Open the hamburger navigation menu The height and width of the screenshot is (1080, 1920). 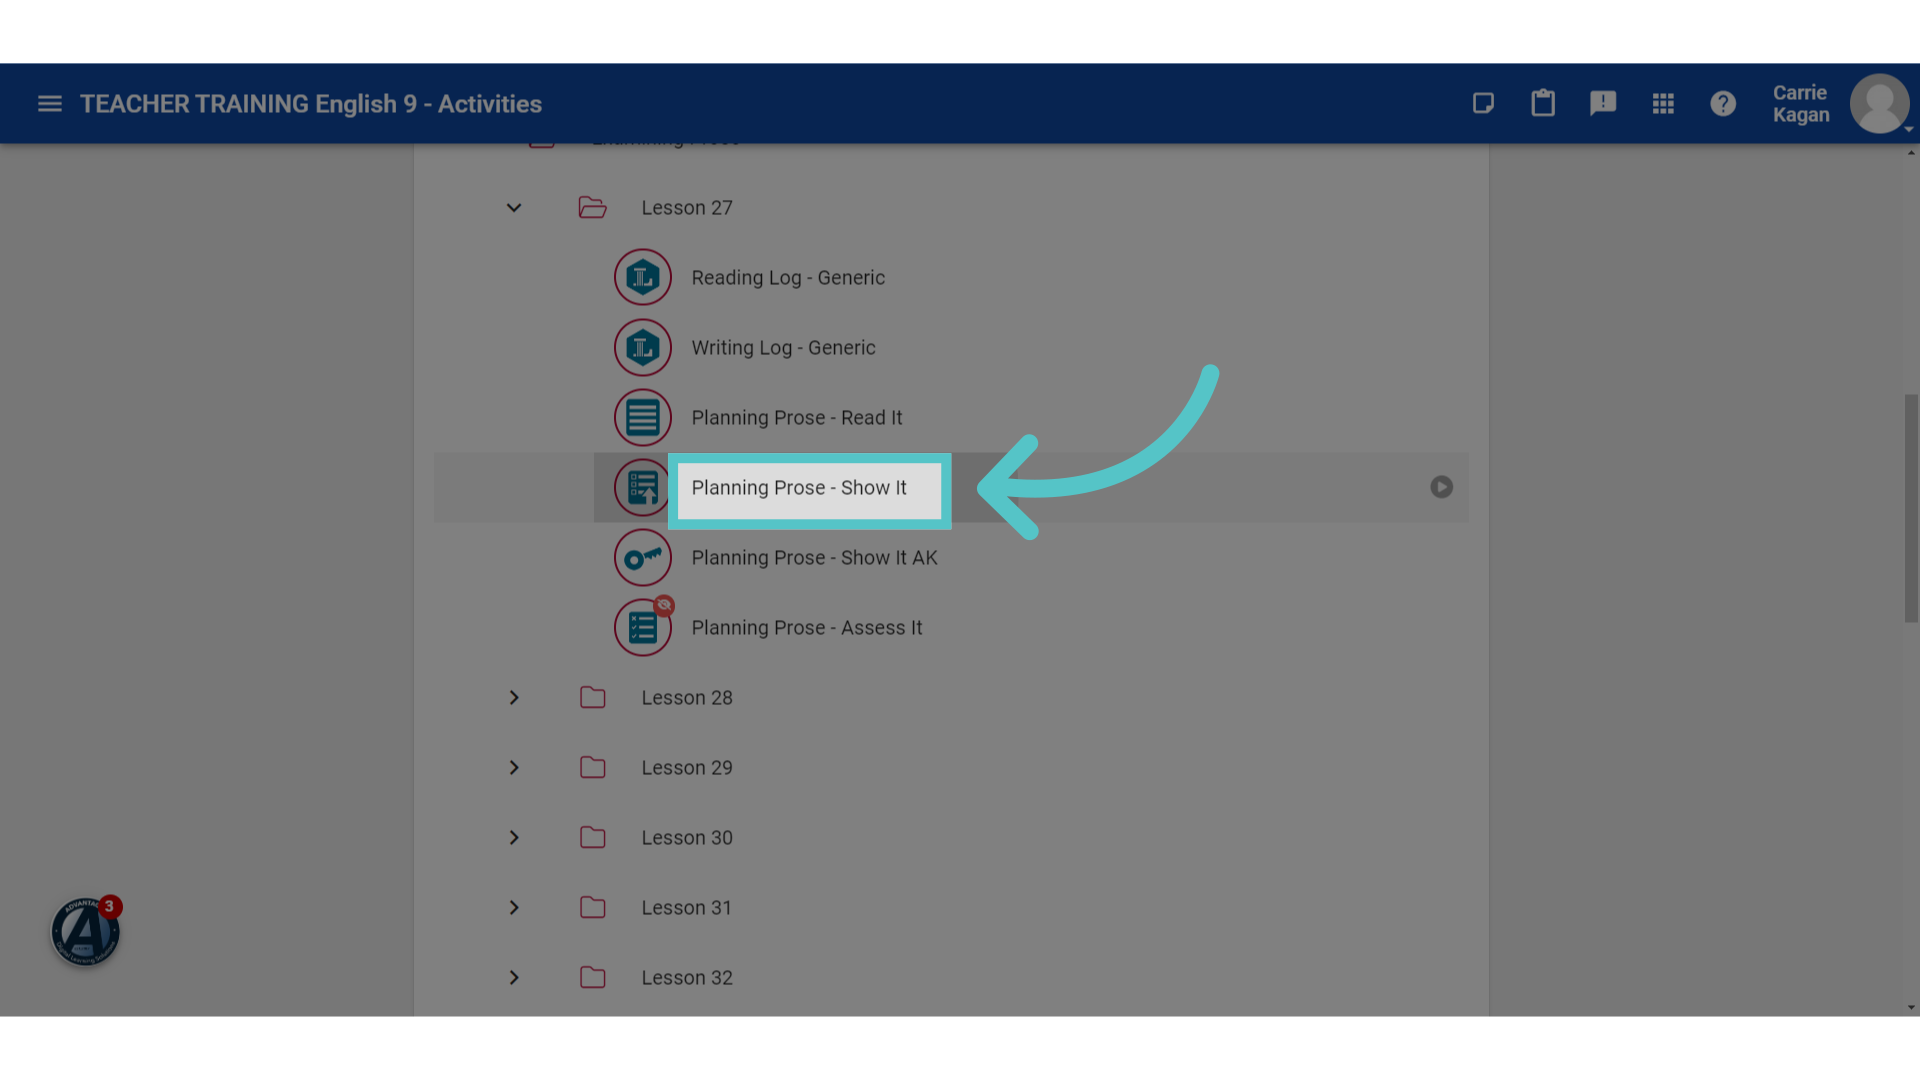tap(50, 104)
